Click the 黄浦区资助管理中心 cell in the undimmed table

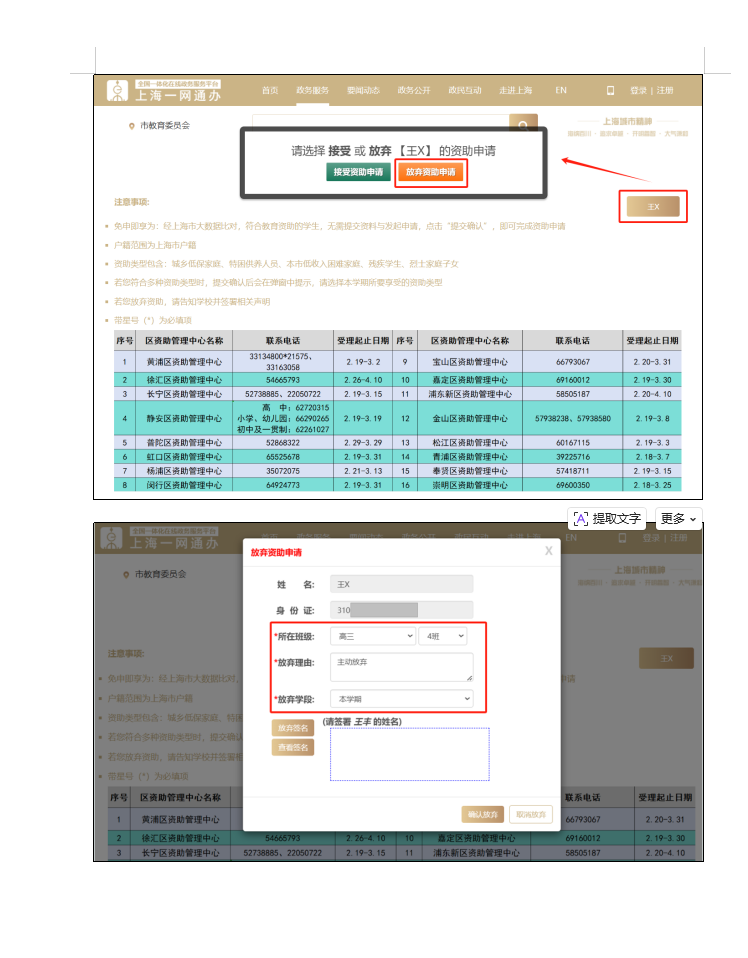(184, 362)
